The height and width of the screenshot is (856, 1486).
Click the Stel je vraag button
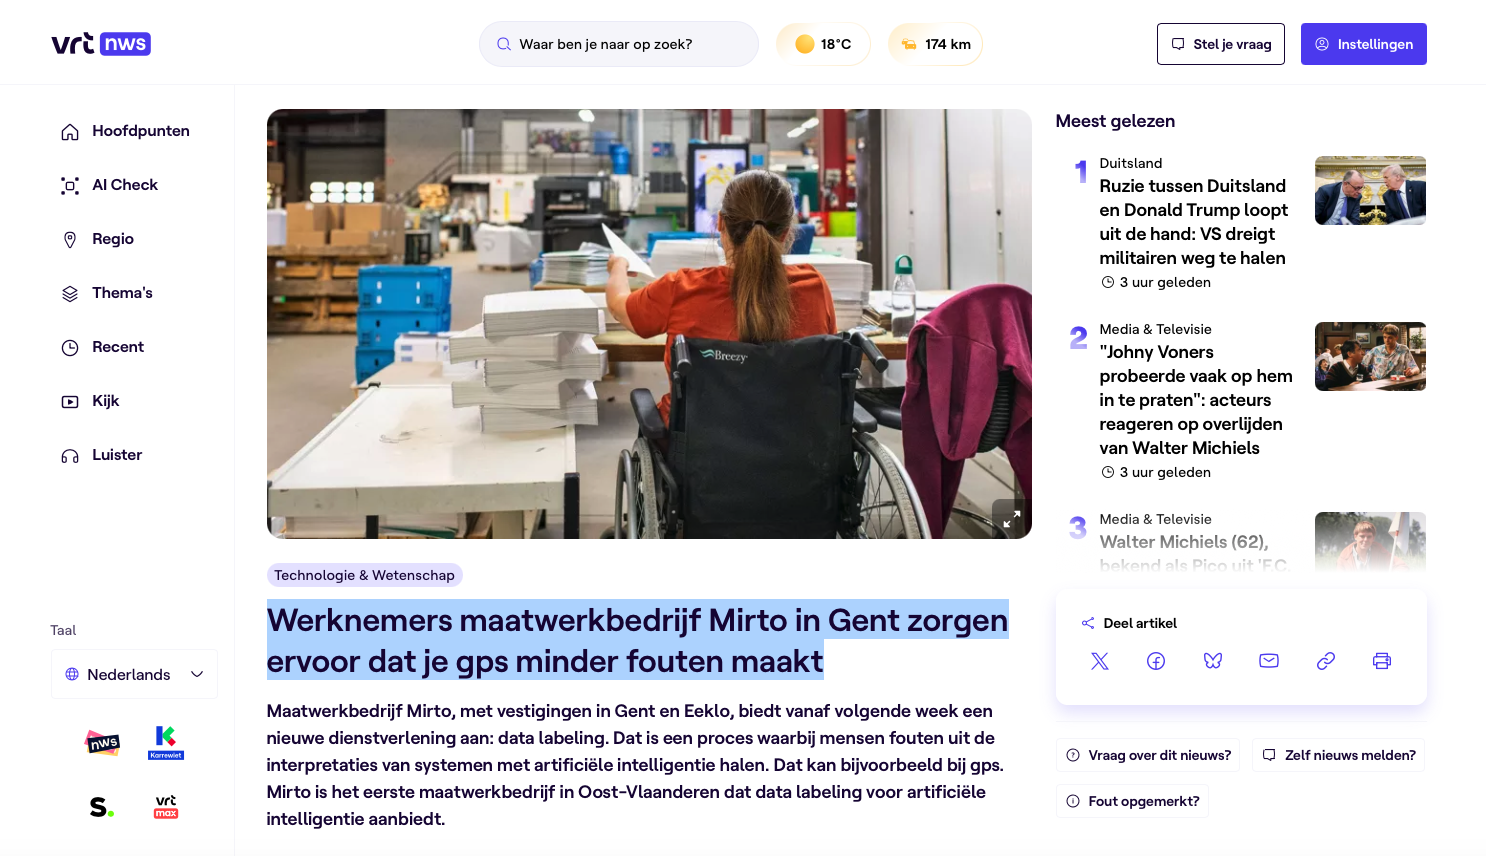click(x=1221, y=44)
